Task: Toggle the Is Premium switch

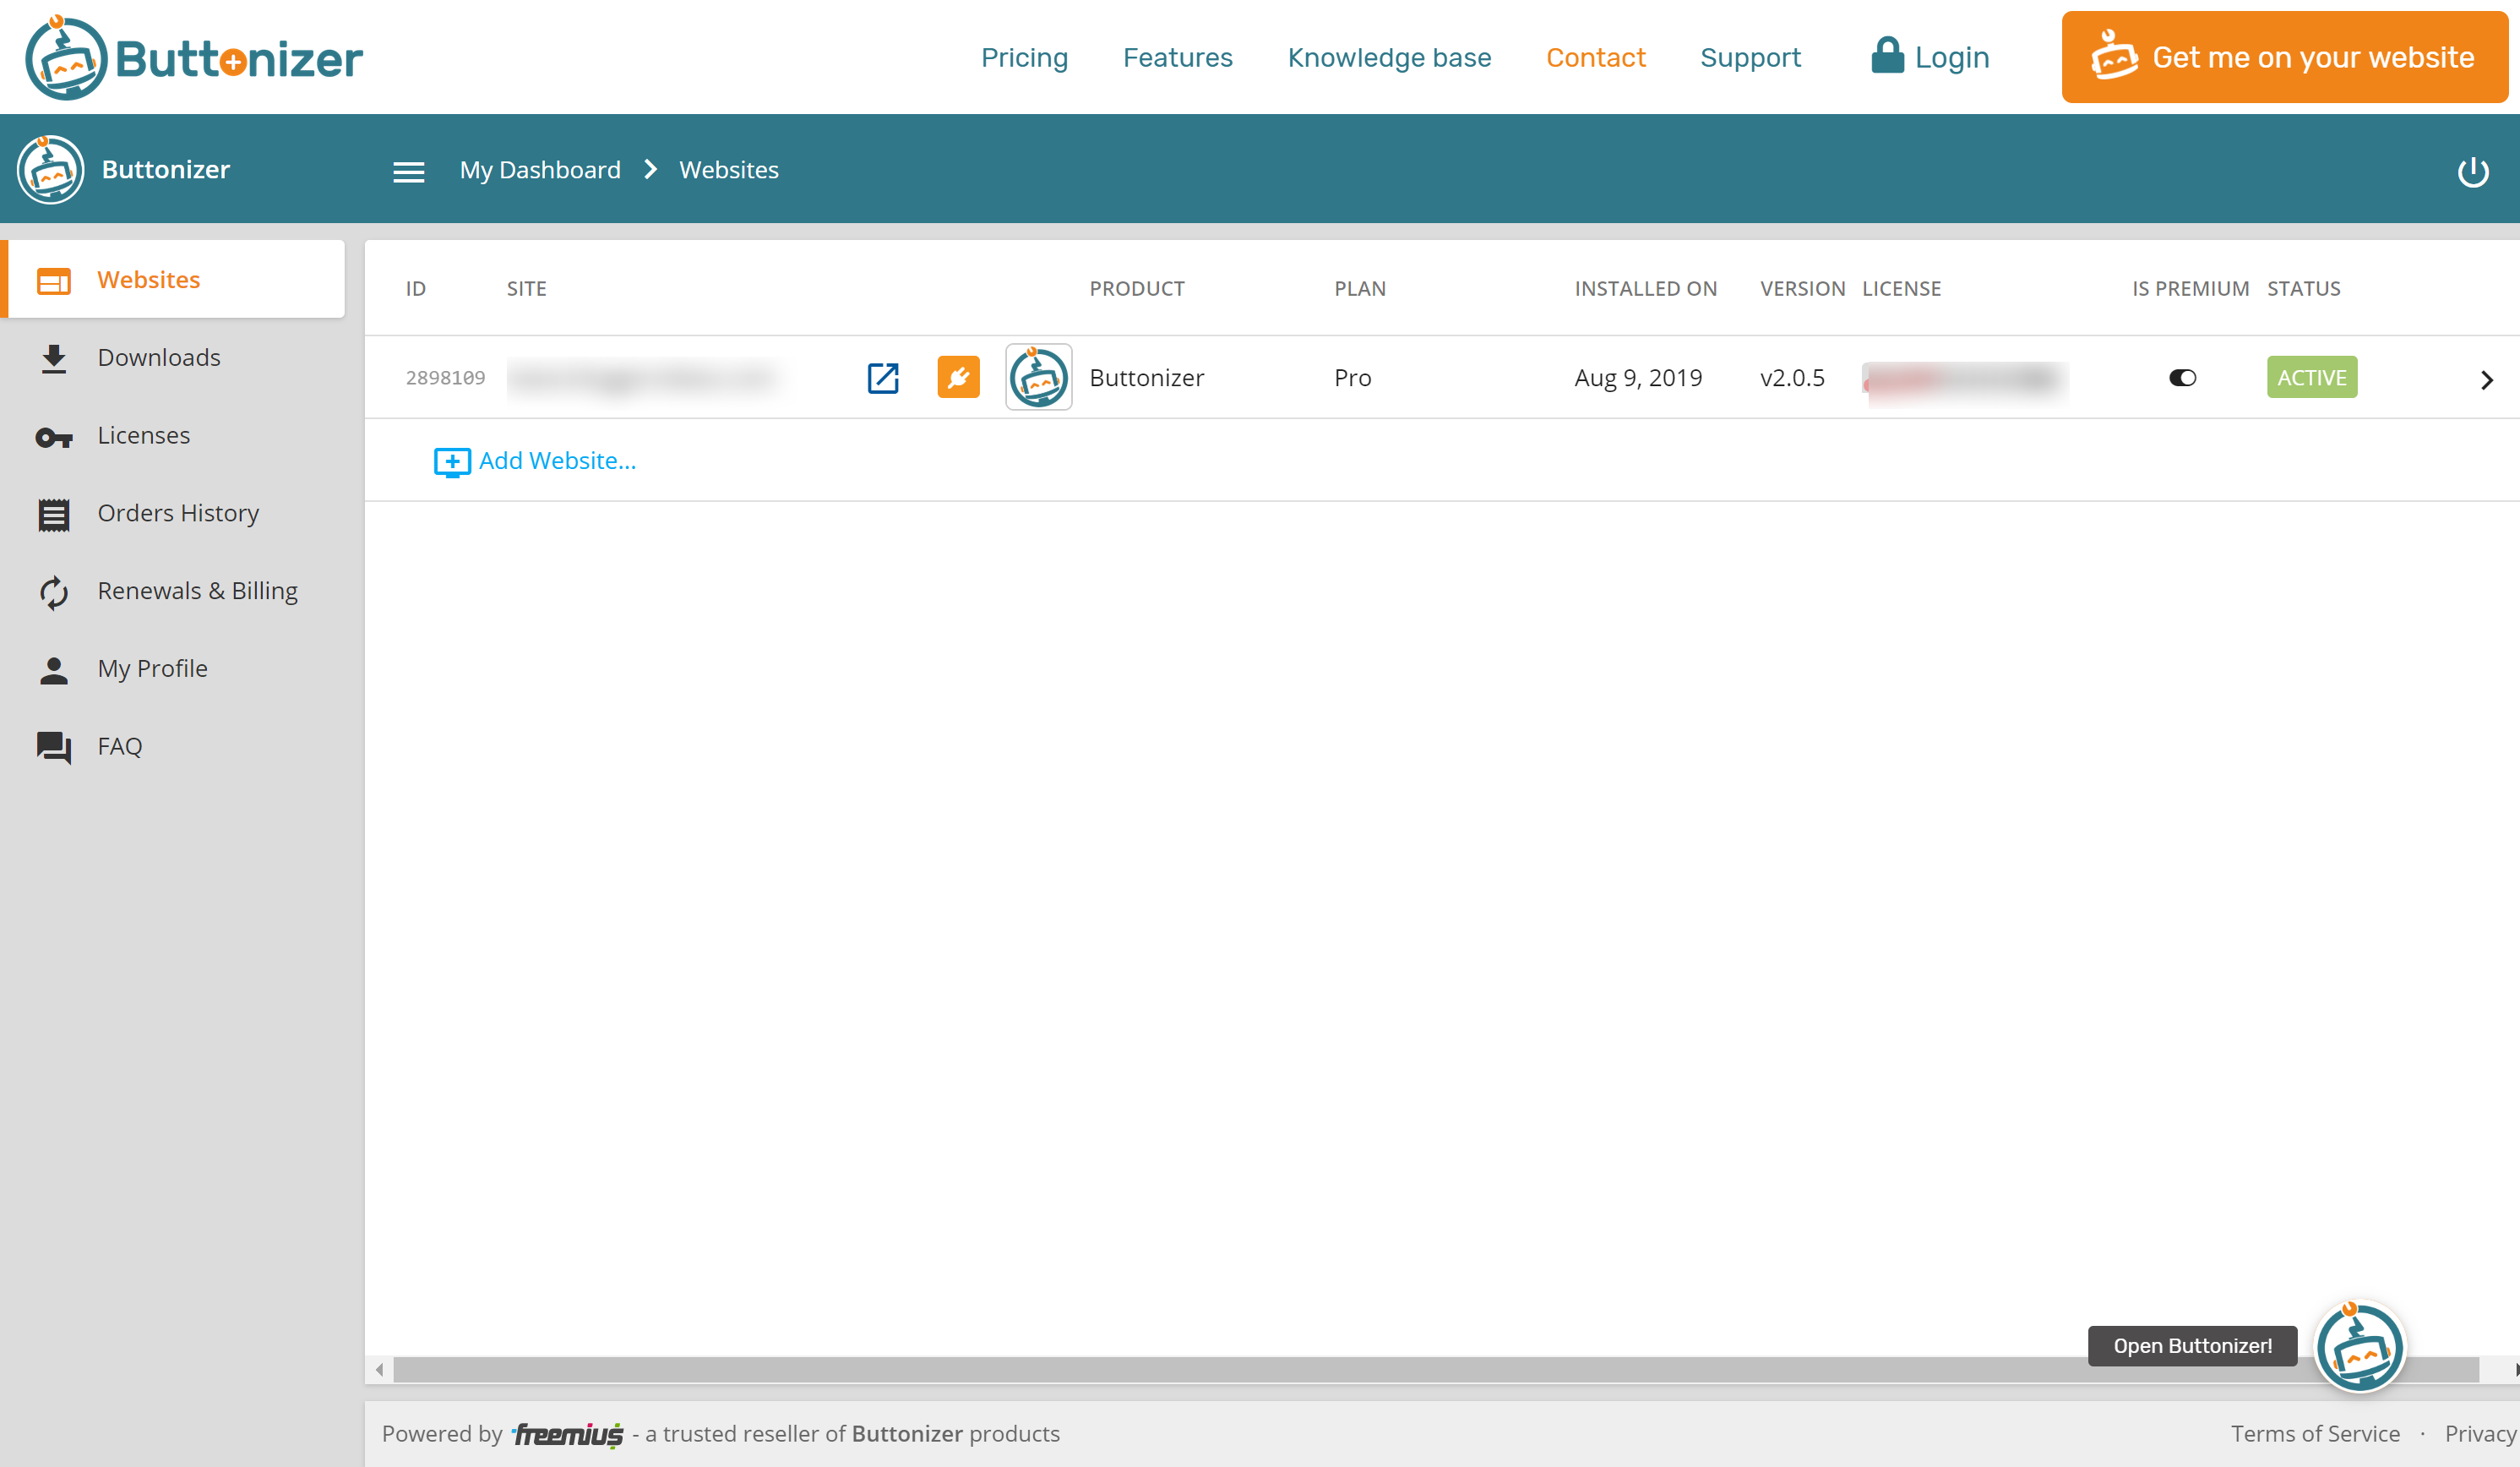Action: click(2182, 378)
